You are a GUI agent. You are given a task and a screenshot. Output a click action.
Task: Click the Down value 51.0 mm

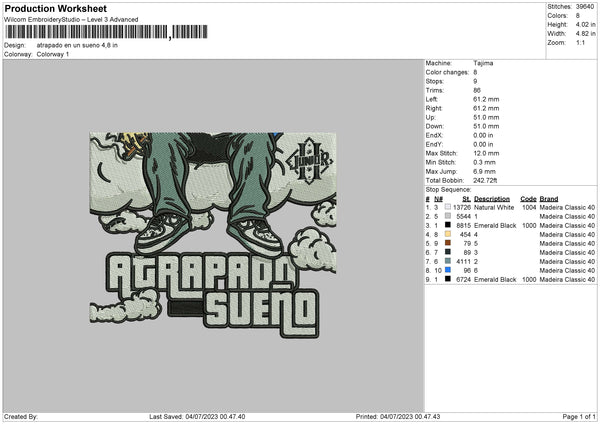[486, 126]
